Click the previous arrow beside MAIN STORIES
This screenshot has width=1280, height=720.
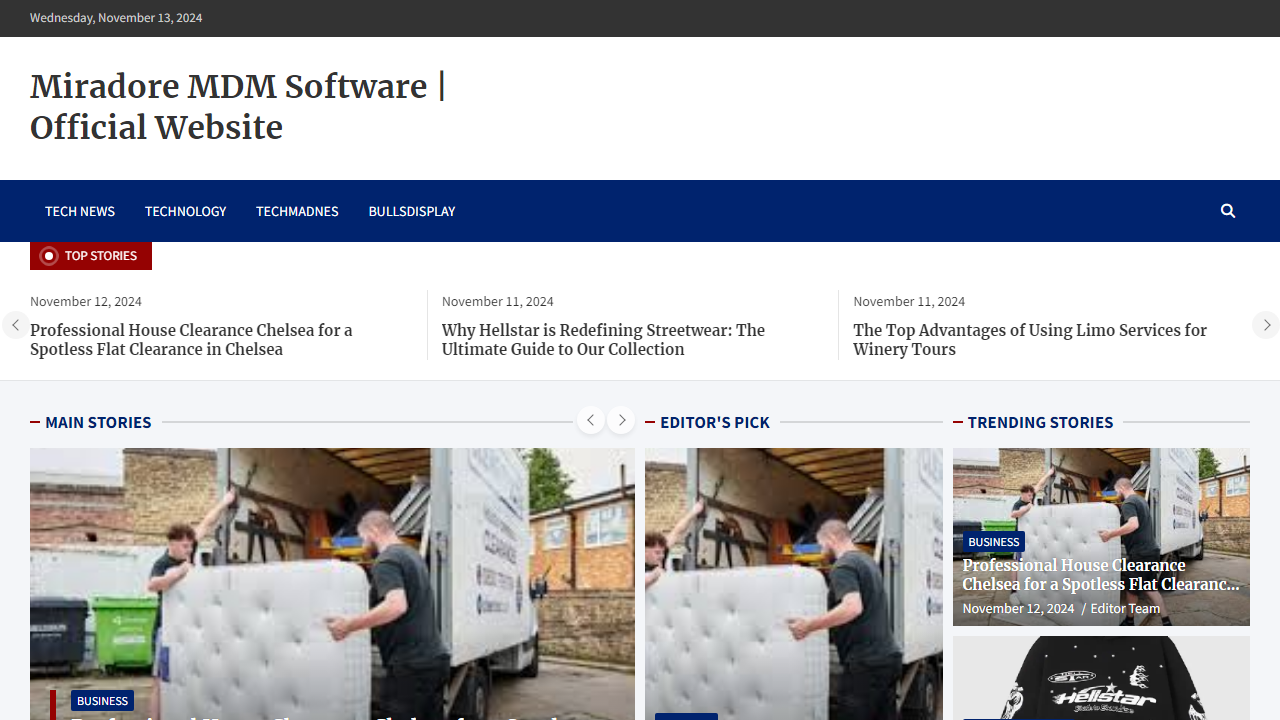pos(591,420)
